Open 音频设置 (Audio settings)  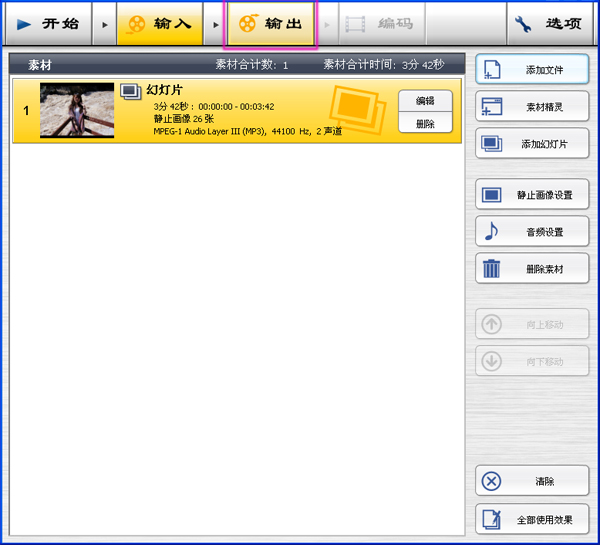(x=532, y=231)
